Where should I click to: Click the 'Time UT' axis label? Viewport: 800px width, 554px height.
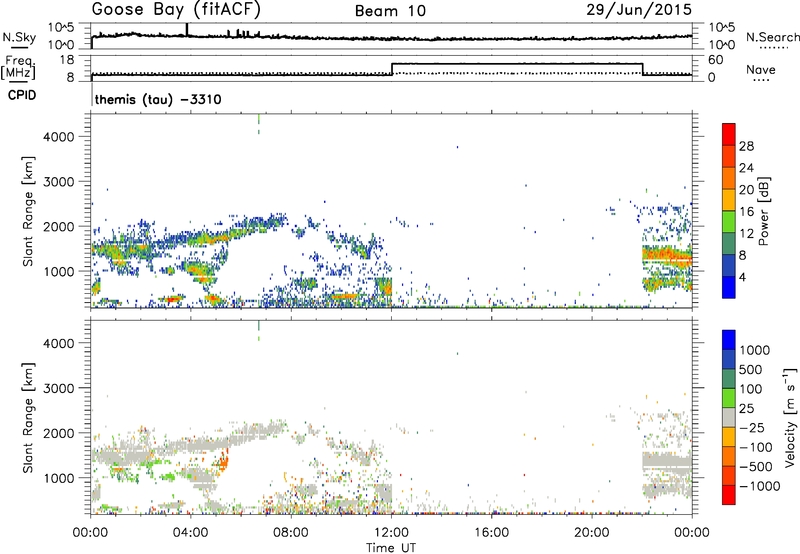[391, 547]
